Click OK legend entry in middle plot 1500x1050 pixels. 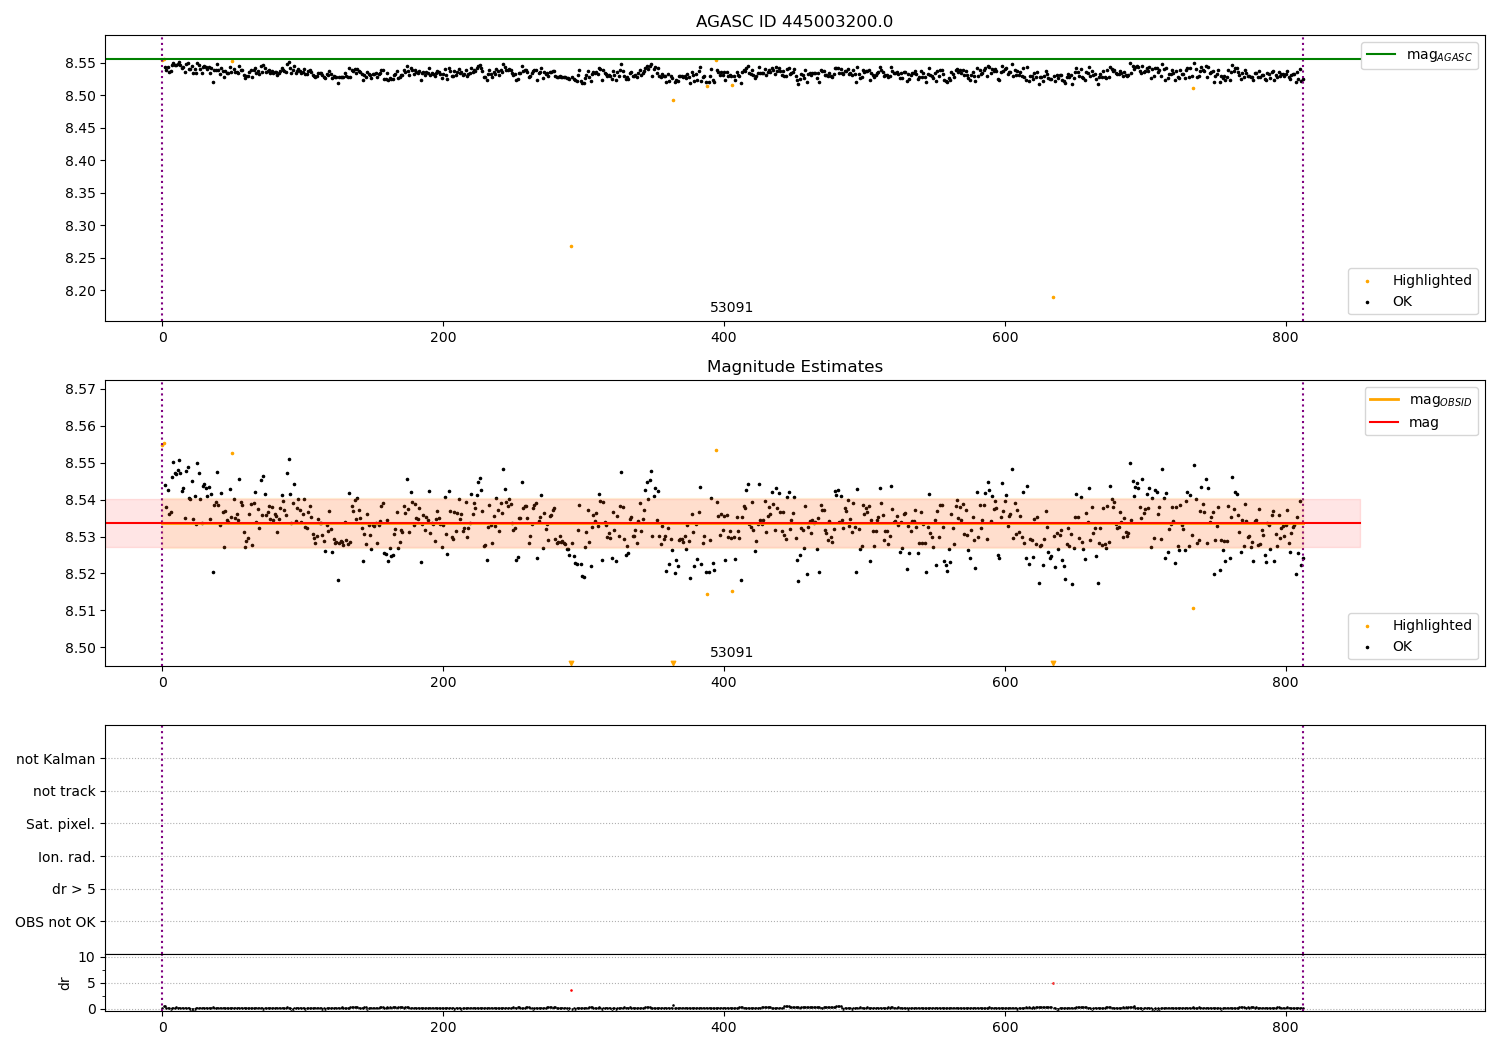click(x=1390, y=647)
